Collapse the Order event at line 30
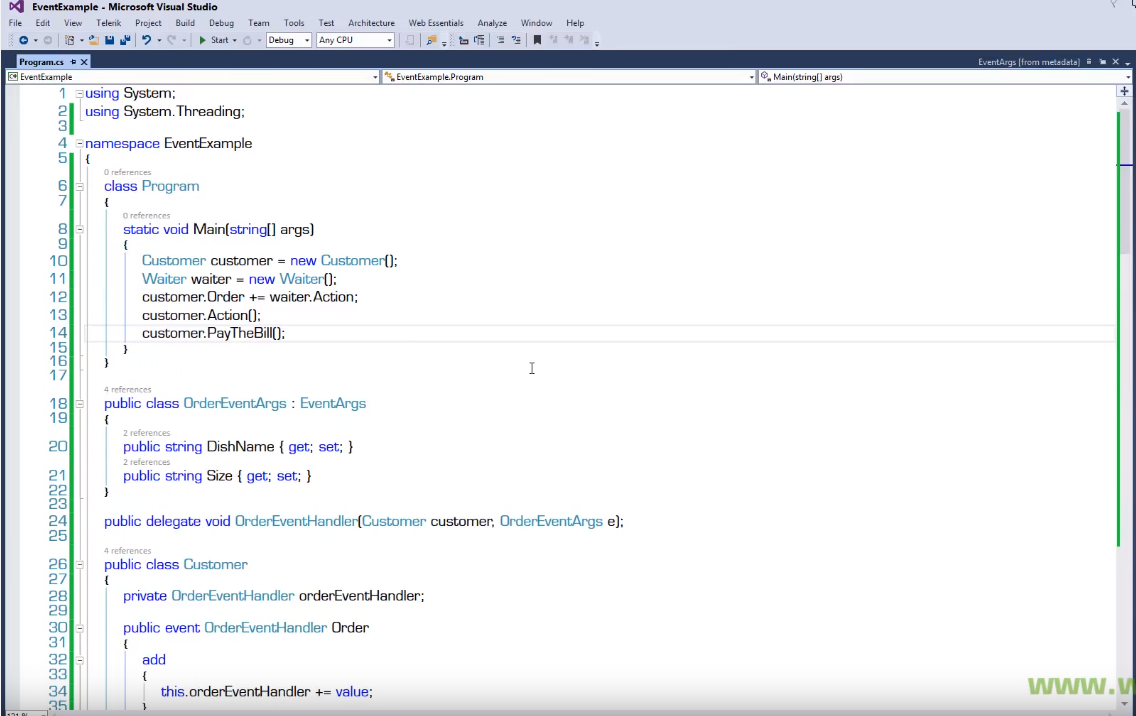The width and height of the screenshot is (1136, 716). pyautogui.click(x=80, y=628)
